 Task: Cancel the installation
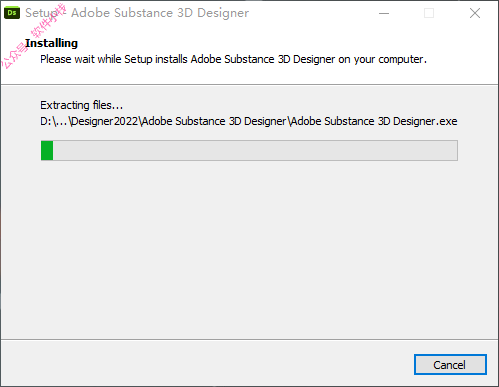[x=450, y=364]
